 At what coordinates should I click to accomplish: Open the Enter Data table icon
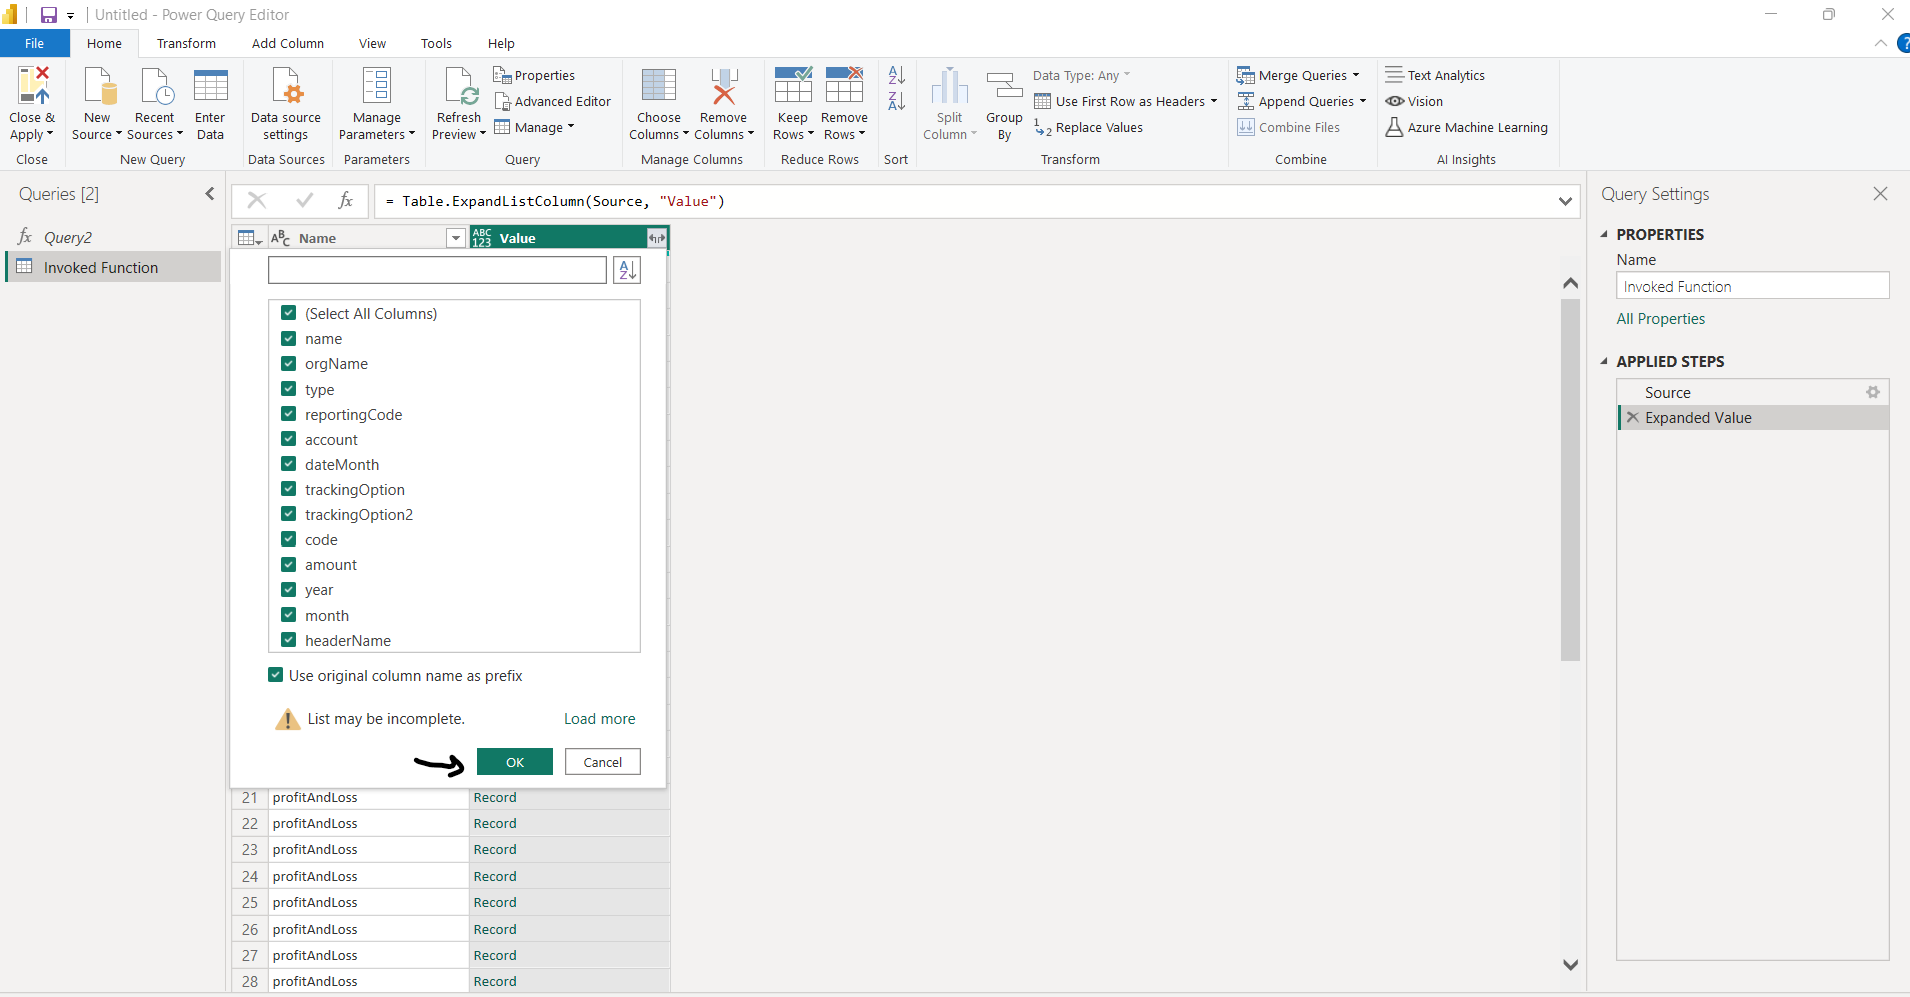[x=210, y=87]
